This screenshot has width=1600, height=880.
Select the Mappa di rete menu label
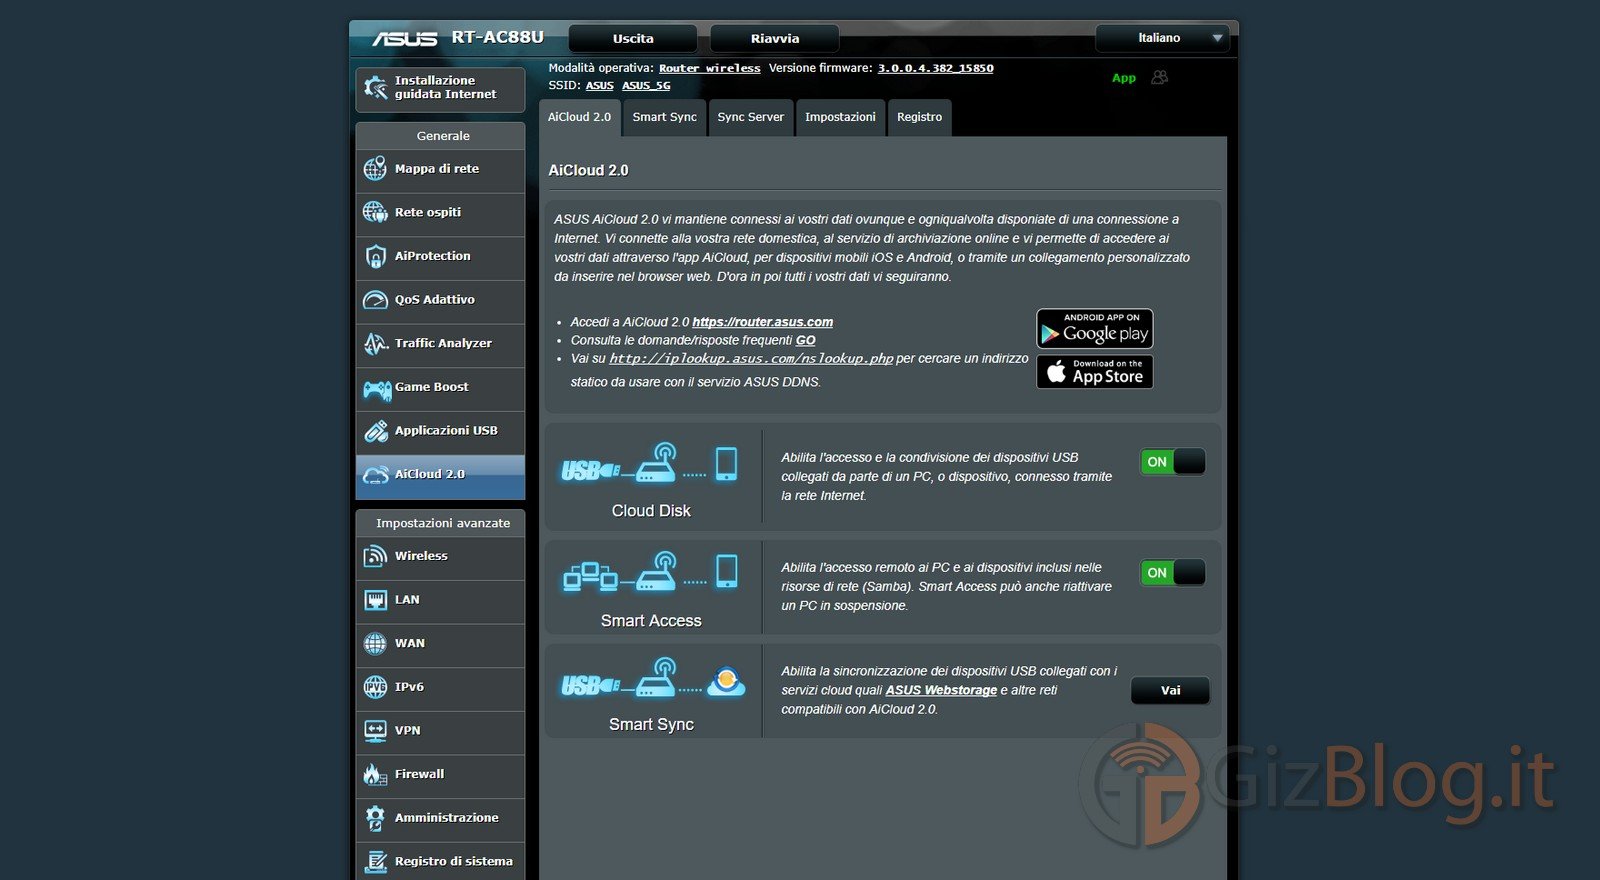coord(437,169)
